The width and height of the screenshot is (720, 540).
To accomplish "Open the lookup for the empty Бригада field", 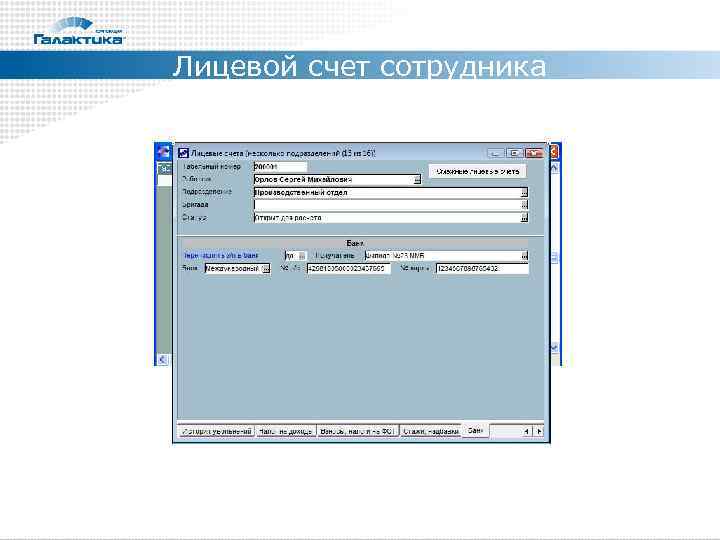I will pyautogui.click(x=524, y=205).
